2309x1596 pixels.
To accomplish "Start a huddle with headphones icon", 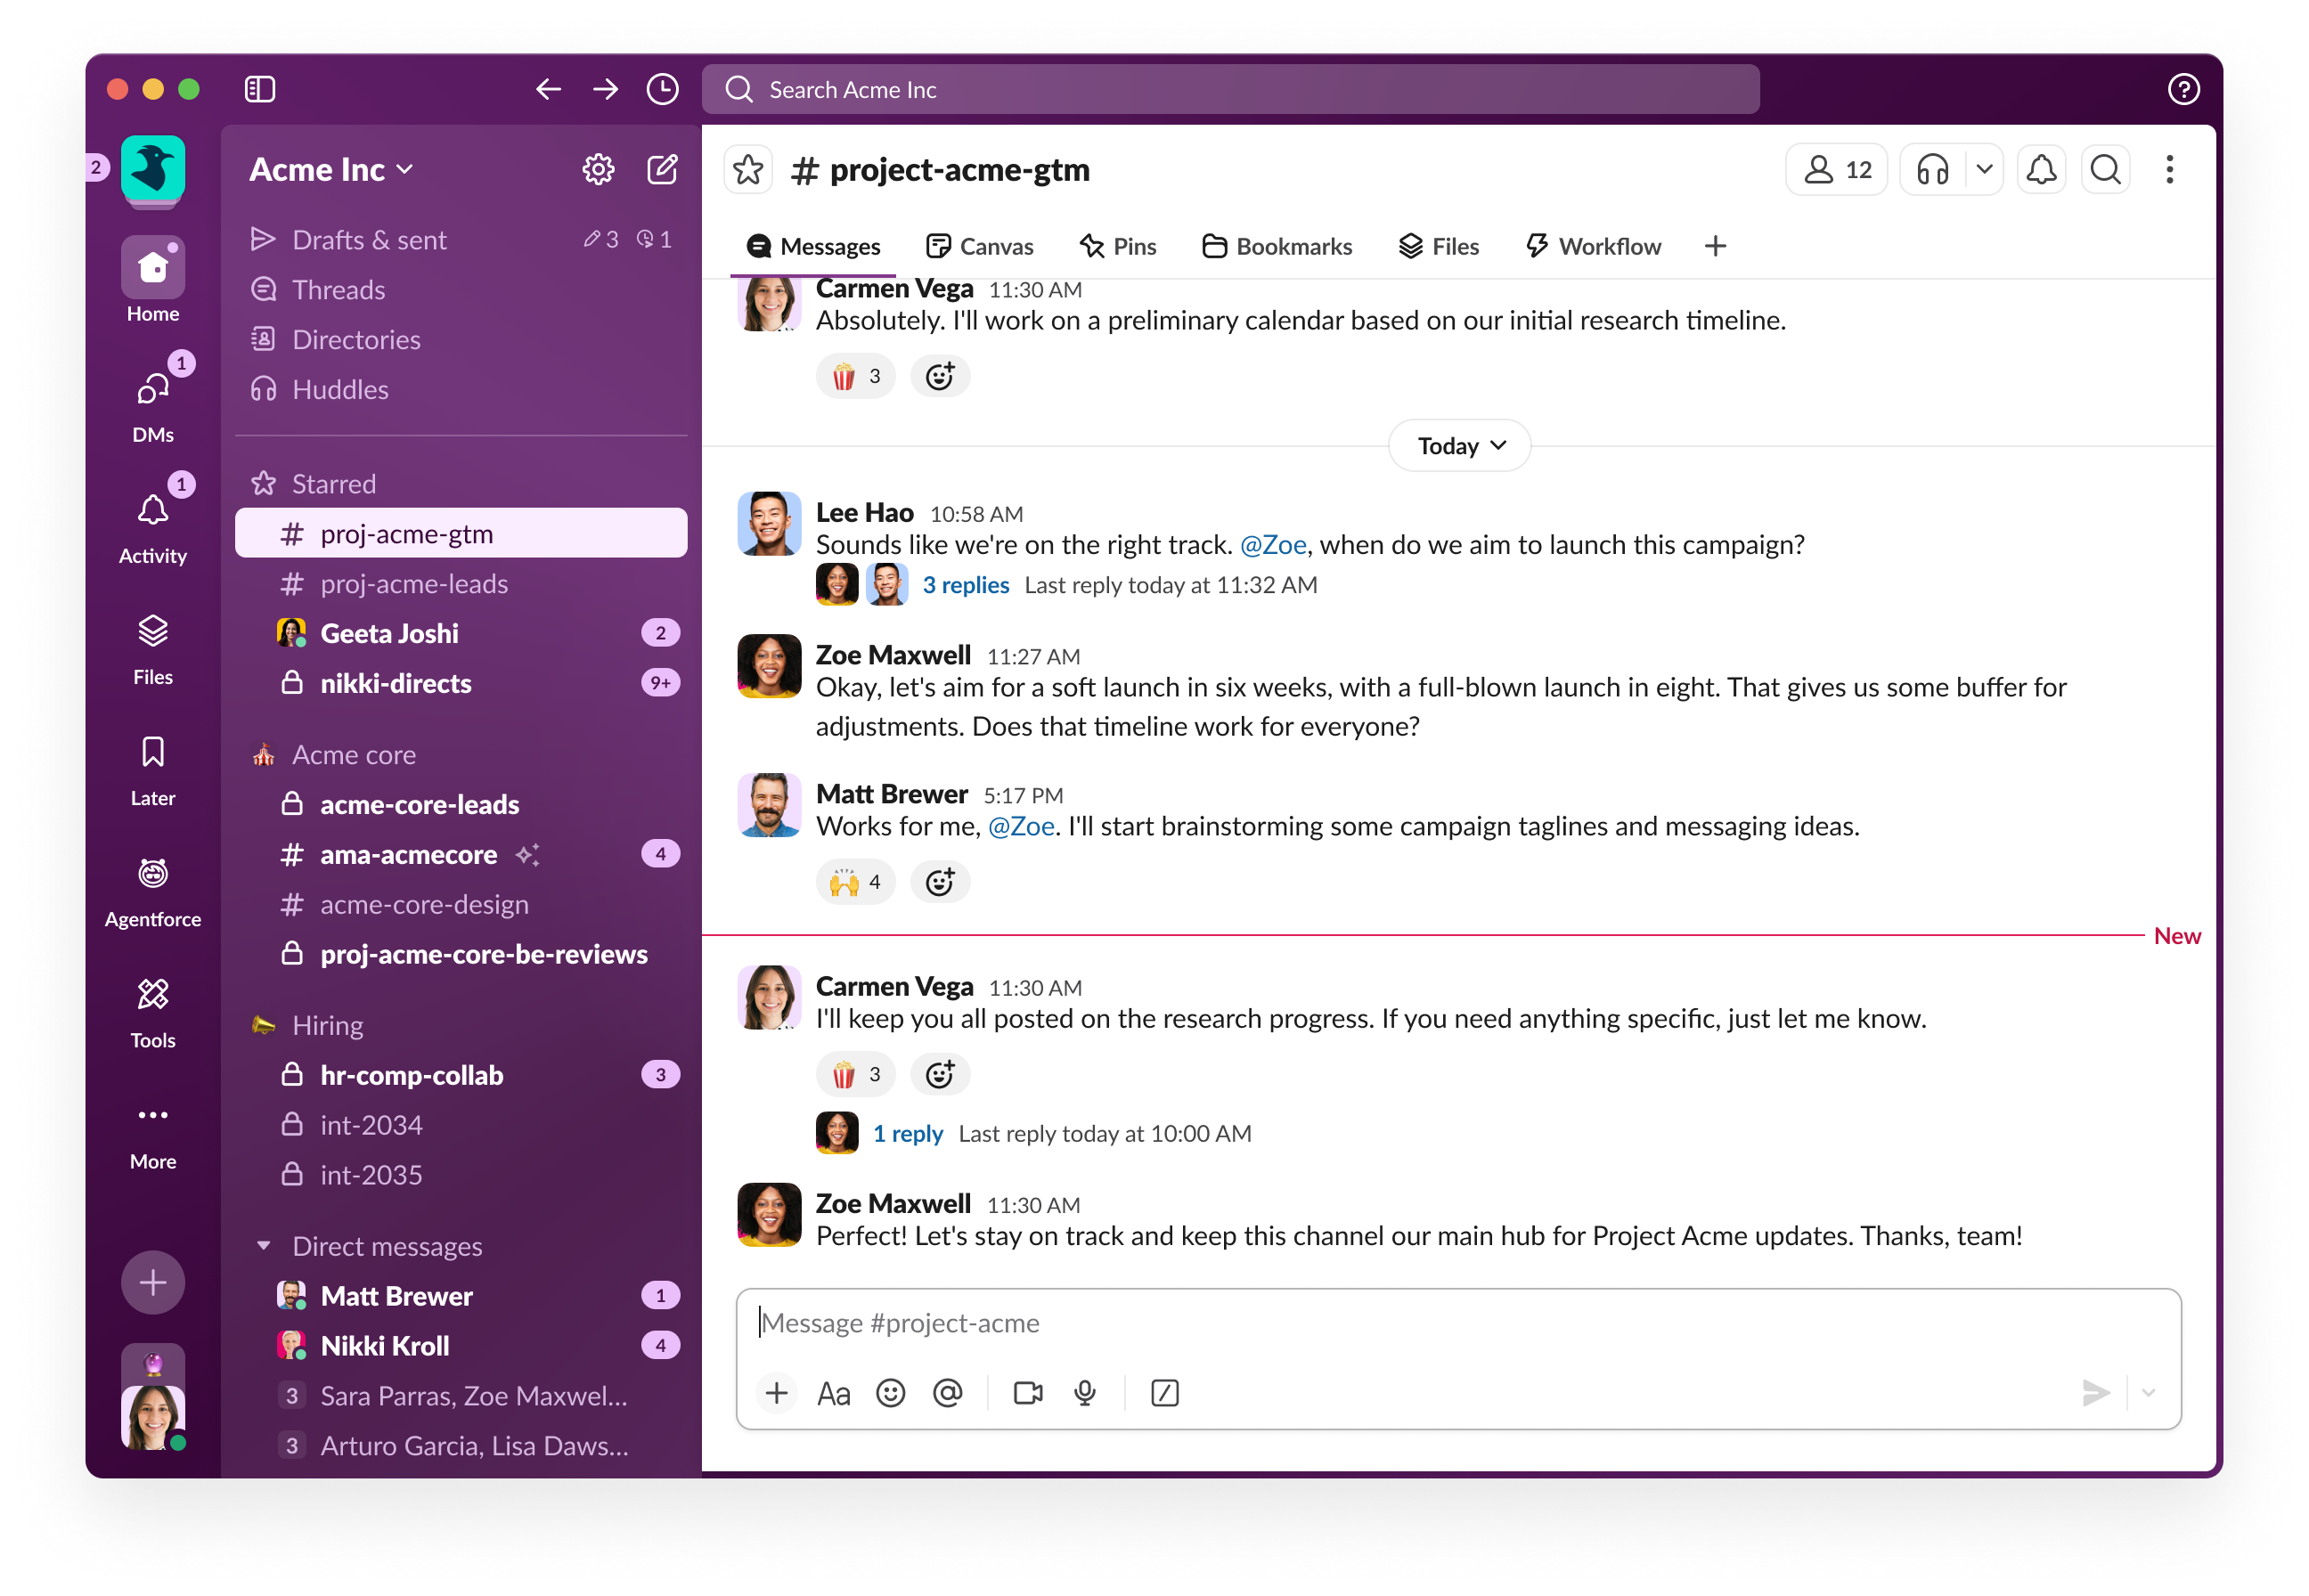I will coord(1932,170).
